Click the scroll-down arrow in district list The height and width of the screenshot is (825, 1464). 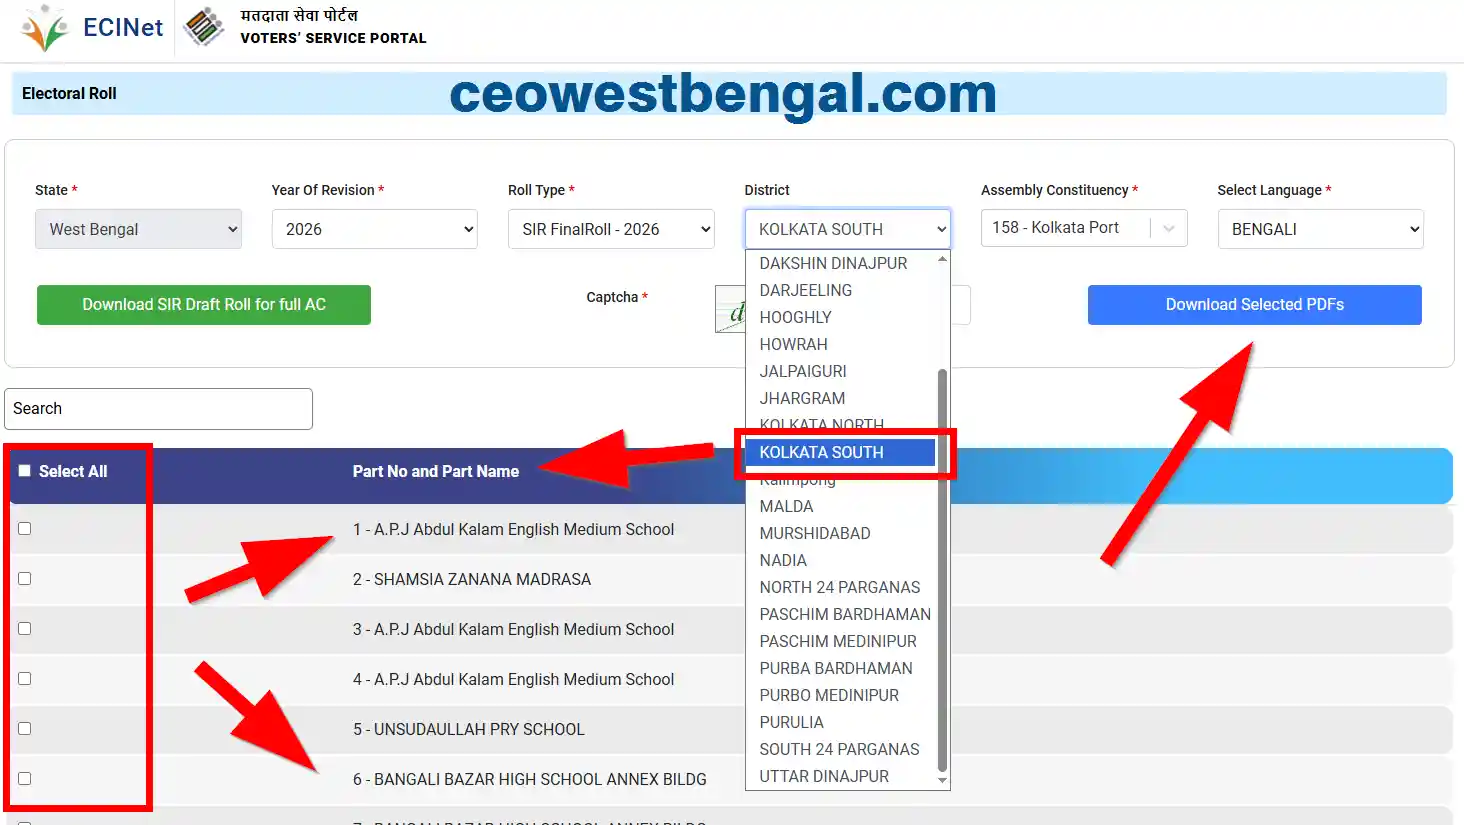click(941, 780)
